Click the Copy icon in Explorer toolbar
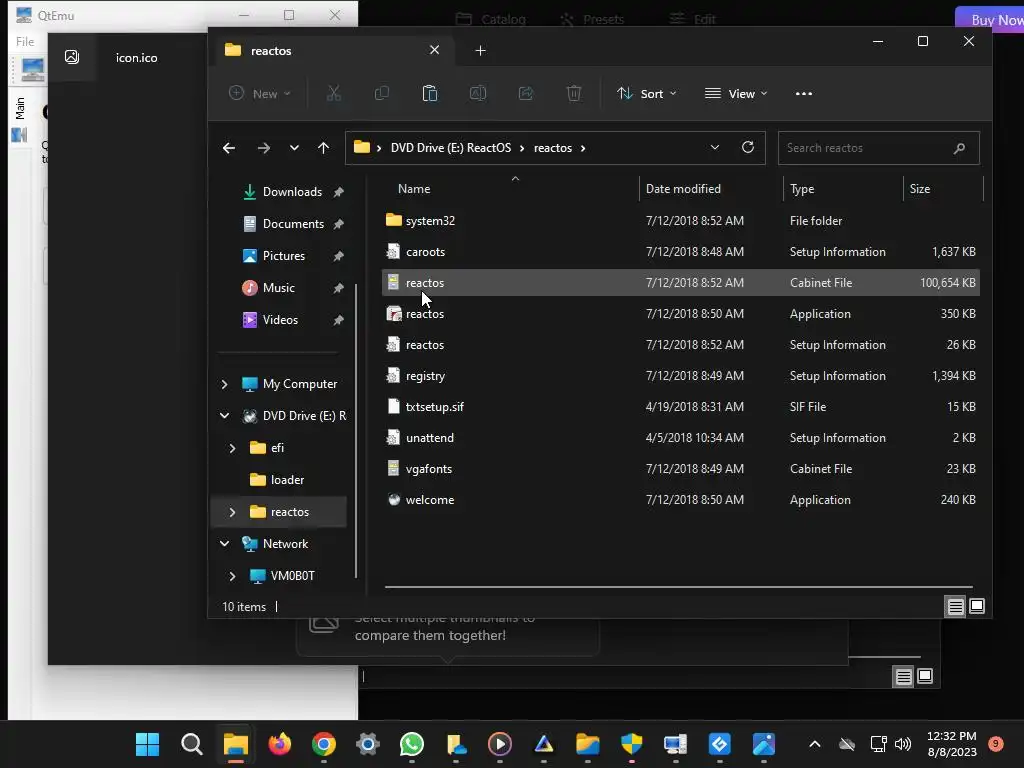 (x=381, y=93)
